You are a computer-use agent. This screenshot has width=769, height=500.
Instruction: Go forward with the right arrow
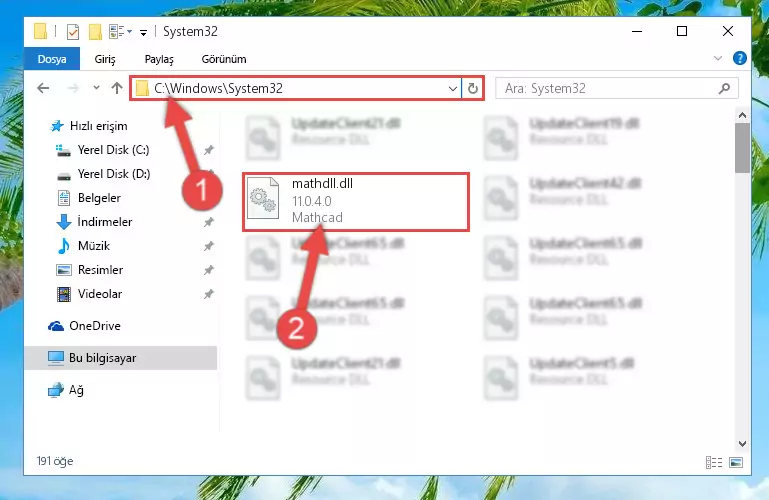73,88
